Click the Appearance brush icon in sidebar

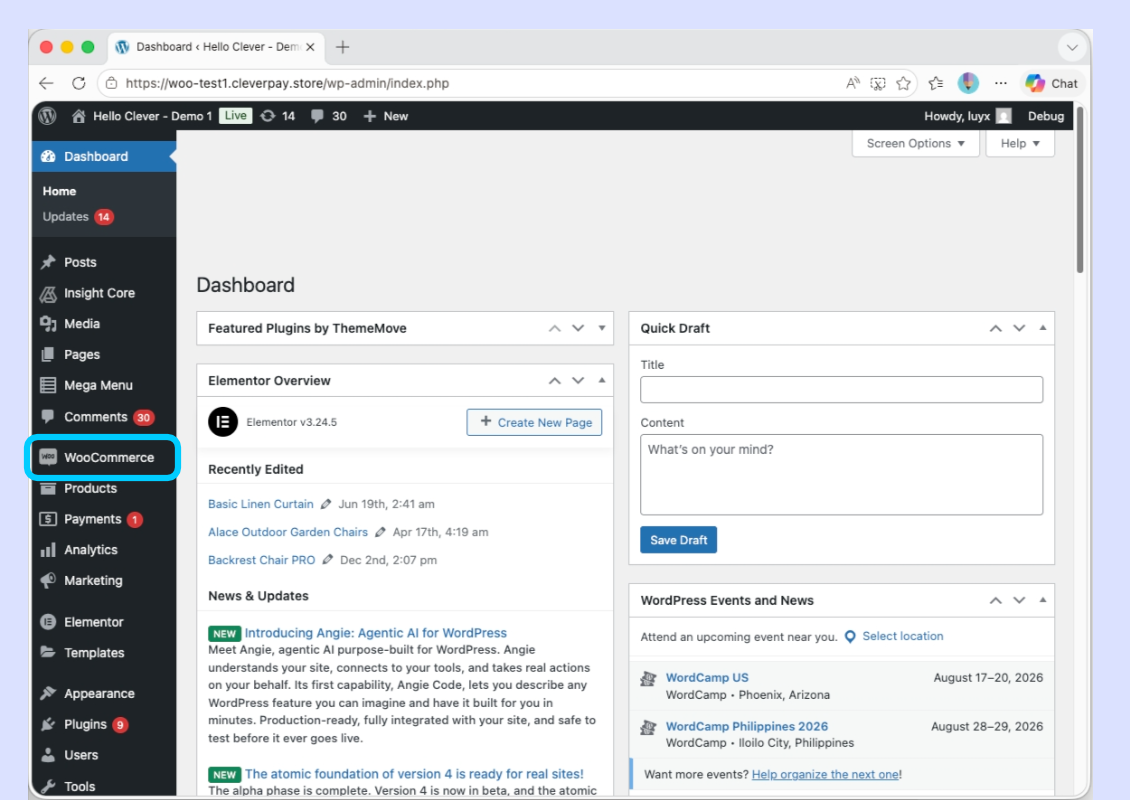coord(48,693)
